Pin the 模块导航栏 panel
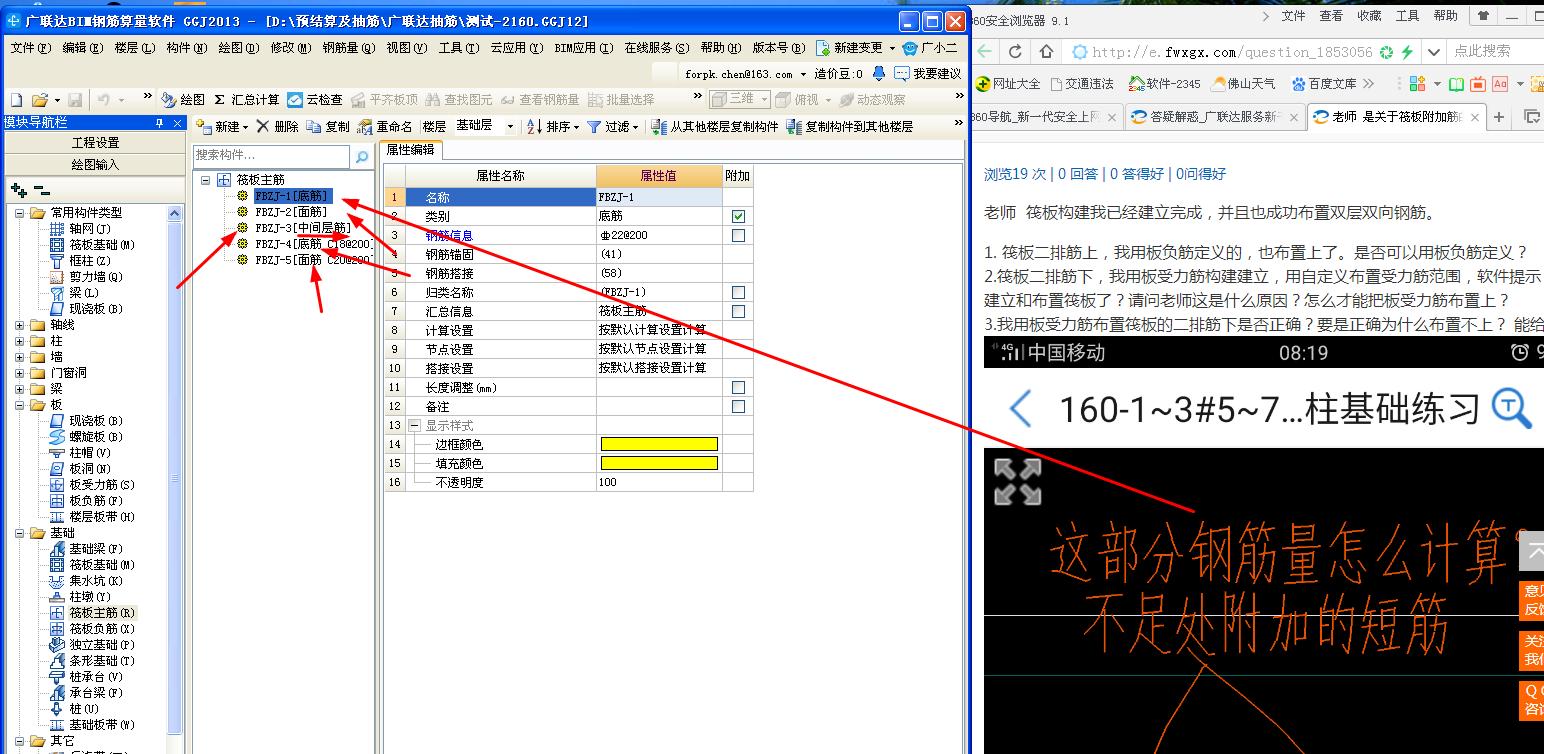Screen dimensions: 1544x754 pyautogui.click(x=159, y=123)
